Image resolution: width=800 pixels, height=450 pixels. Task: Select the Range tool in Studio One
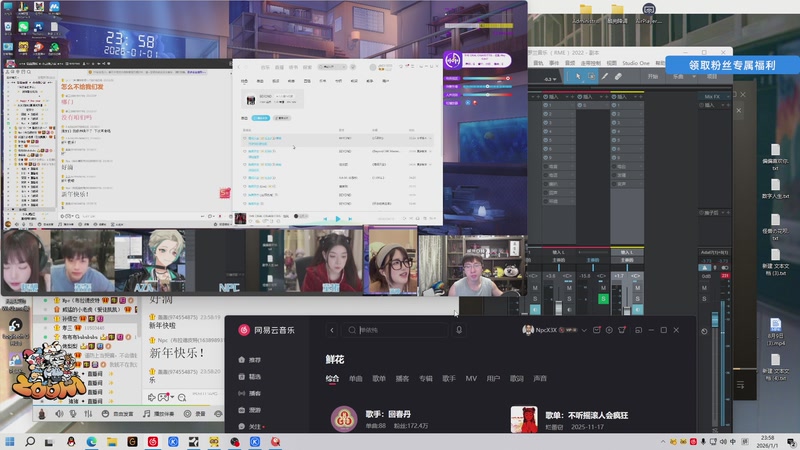click(x=592, y=77)
